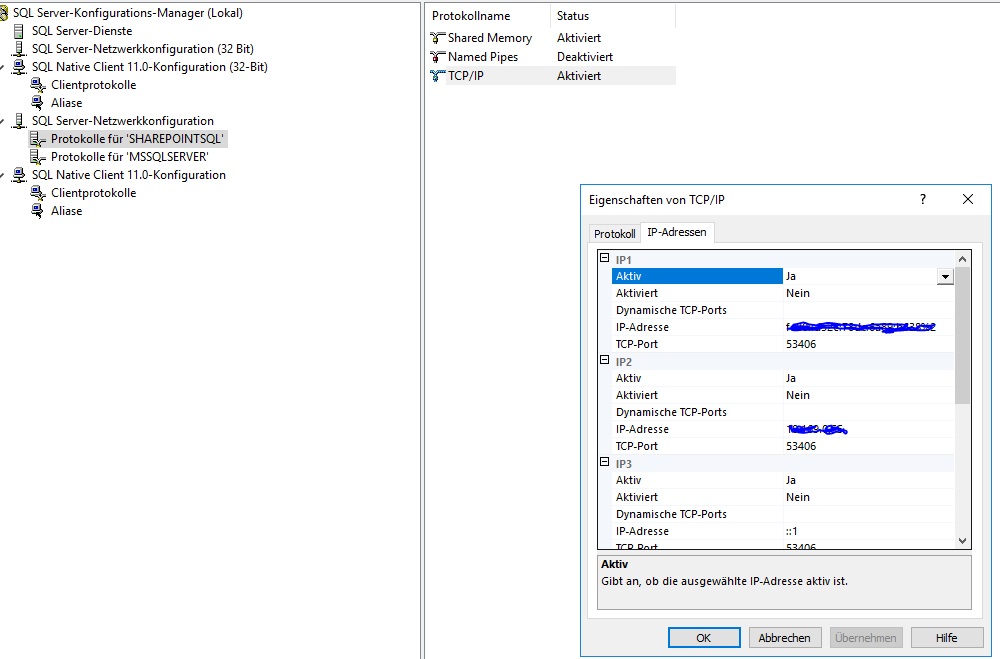Switch to the Protokoll tab

615,233
